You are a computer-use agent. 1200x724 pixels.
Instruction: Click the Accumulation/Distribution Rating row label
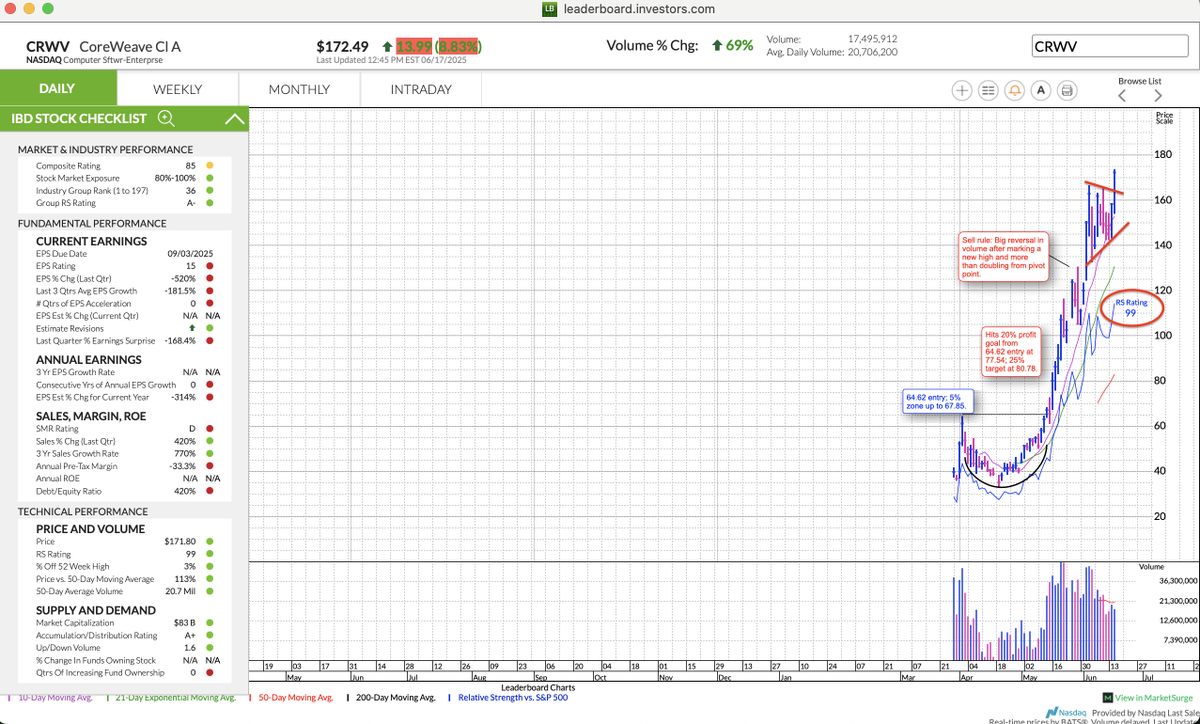coord(96,635)
